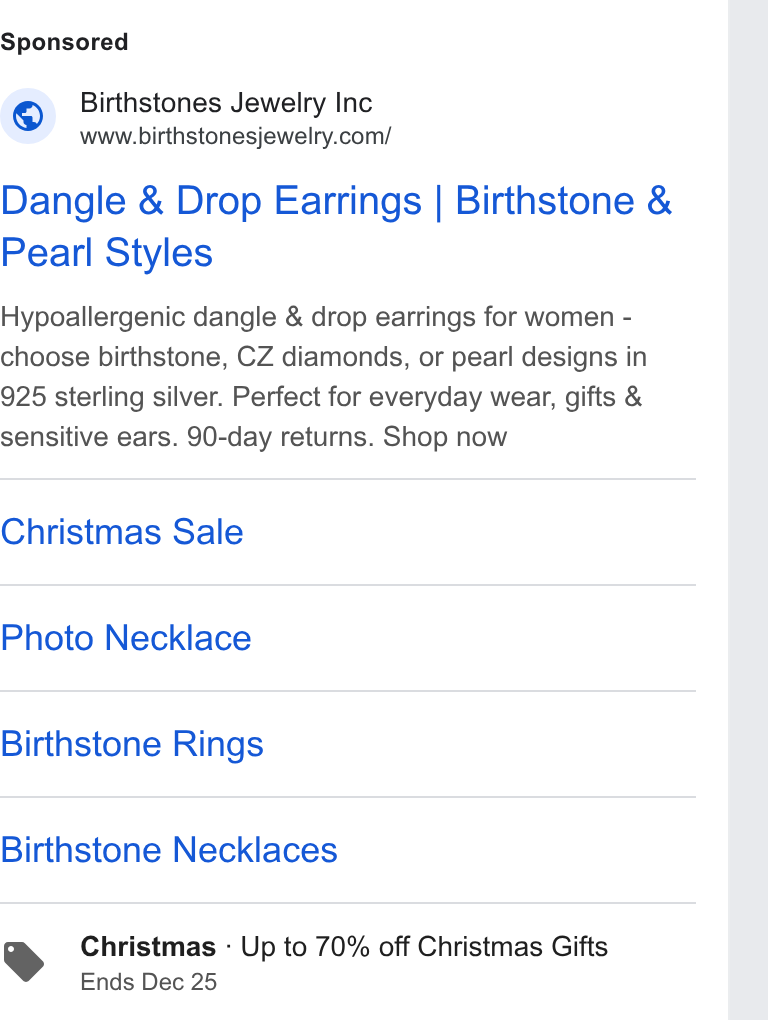Open the Birthstones Jewelry Inc advertiser name
Image resolution: width=768 pixels, height=1020 pixels.
click(x=226, y=103)
